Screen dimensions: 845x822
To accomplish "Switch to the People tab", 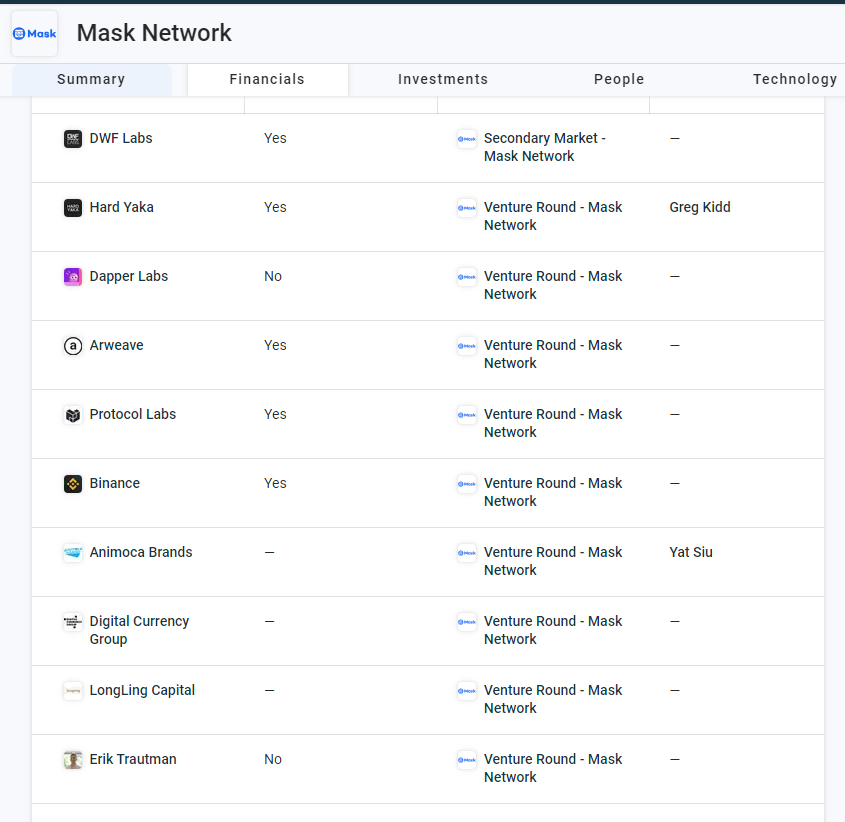I will pos(618,79).
